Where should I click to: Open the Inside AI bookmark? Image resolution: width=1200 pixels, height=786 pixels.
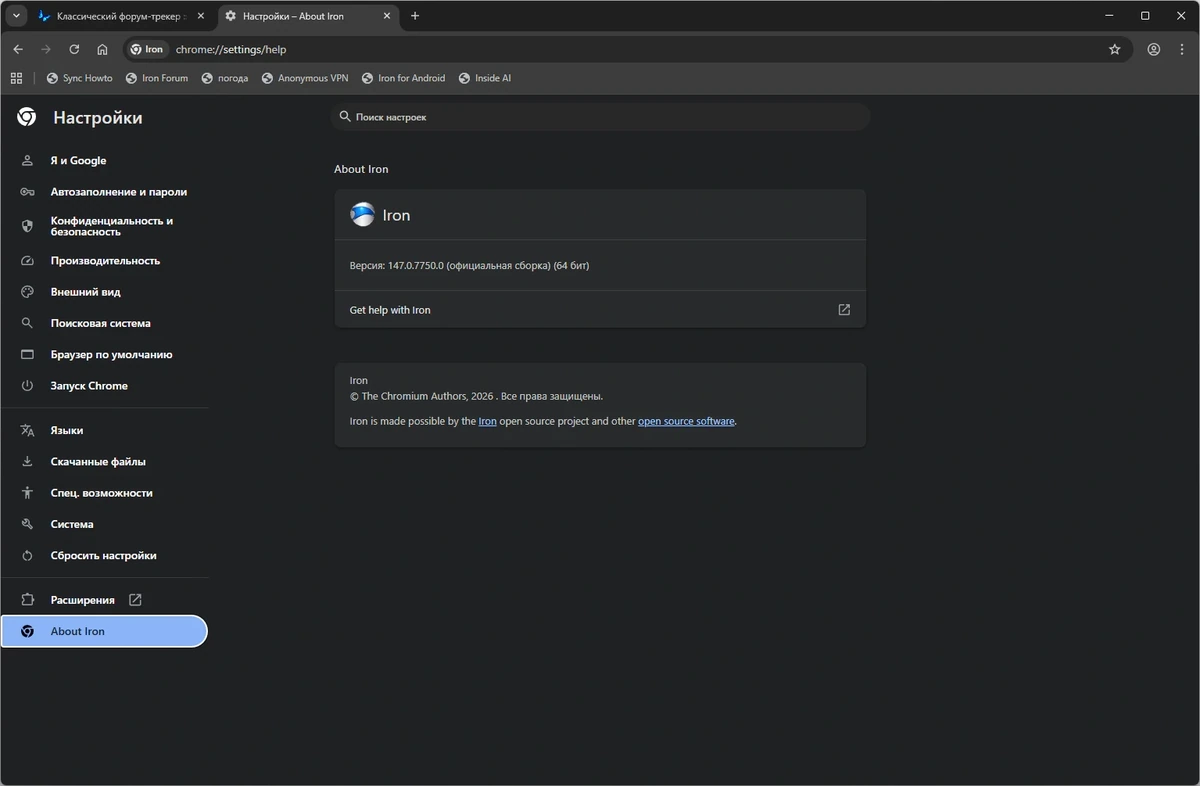tap(485, 78)
